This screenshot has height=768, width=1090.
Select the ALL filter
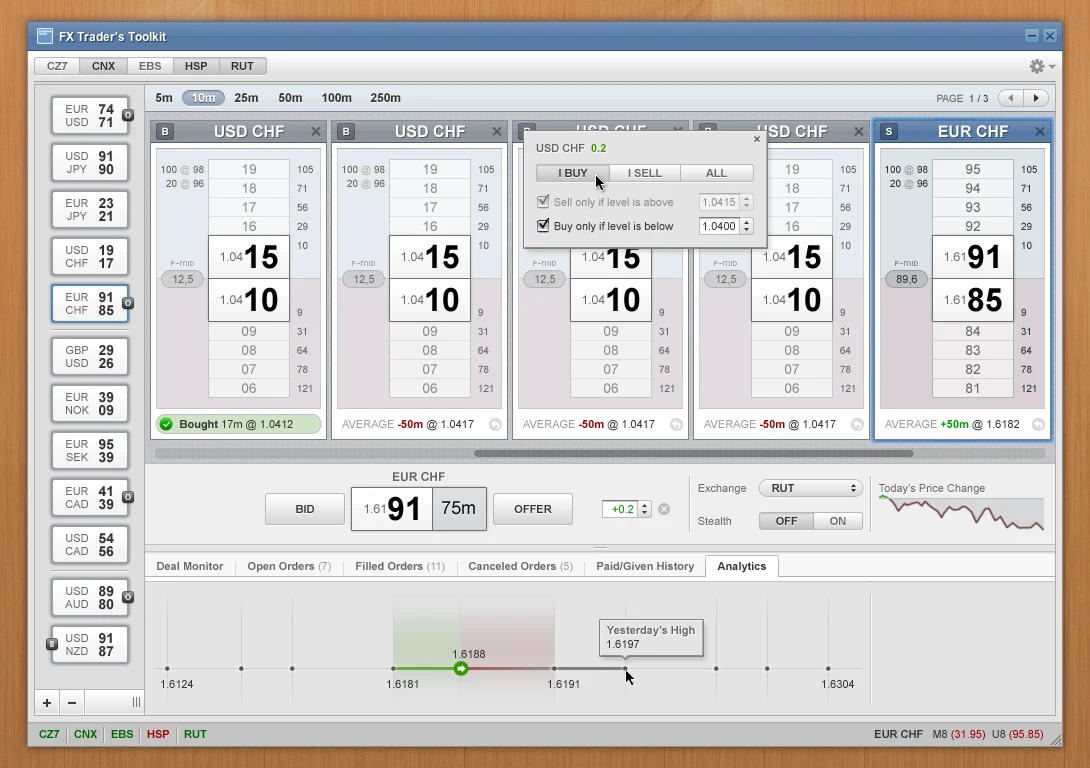(x=716, y=173)
